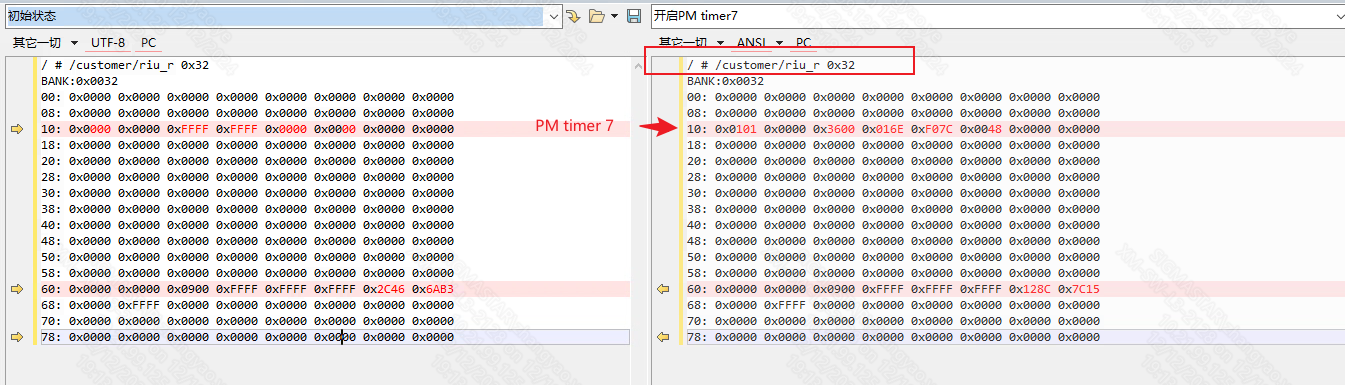Viewport: 1345px width, 385px height.
Task: Select UTF-8 encoding label on left pane
Action: 108,43
